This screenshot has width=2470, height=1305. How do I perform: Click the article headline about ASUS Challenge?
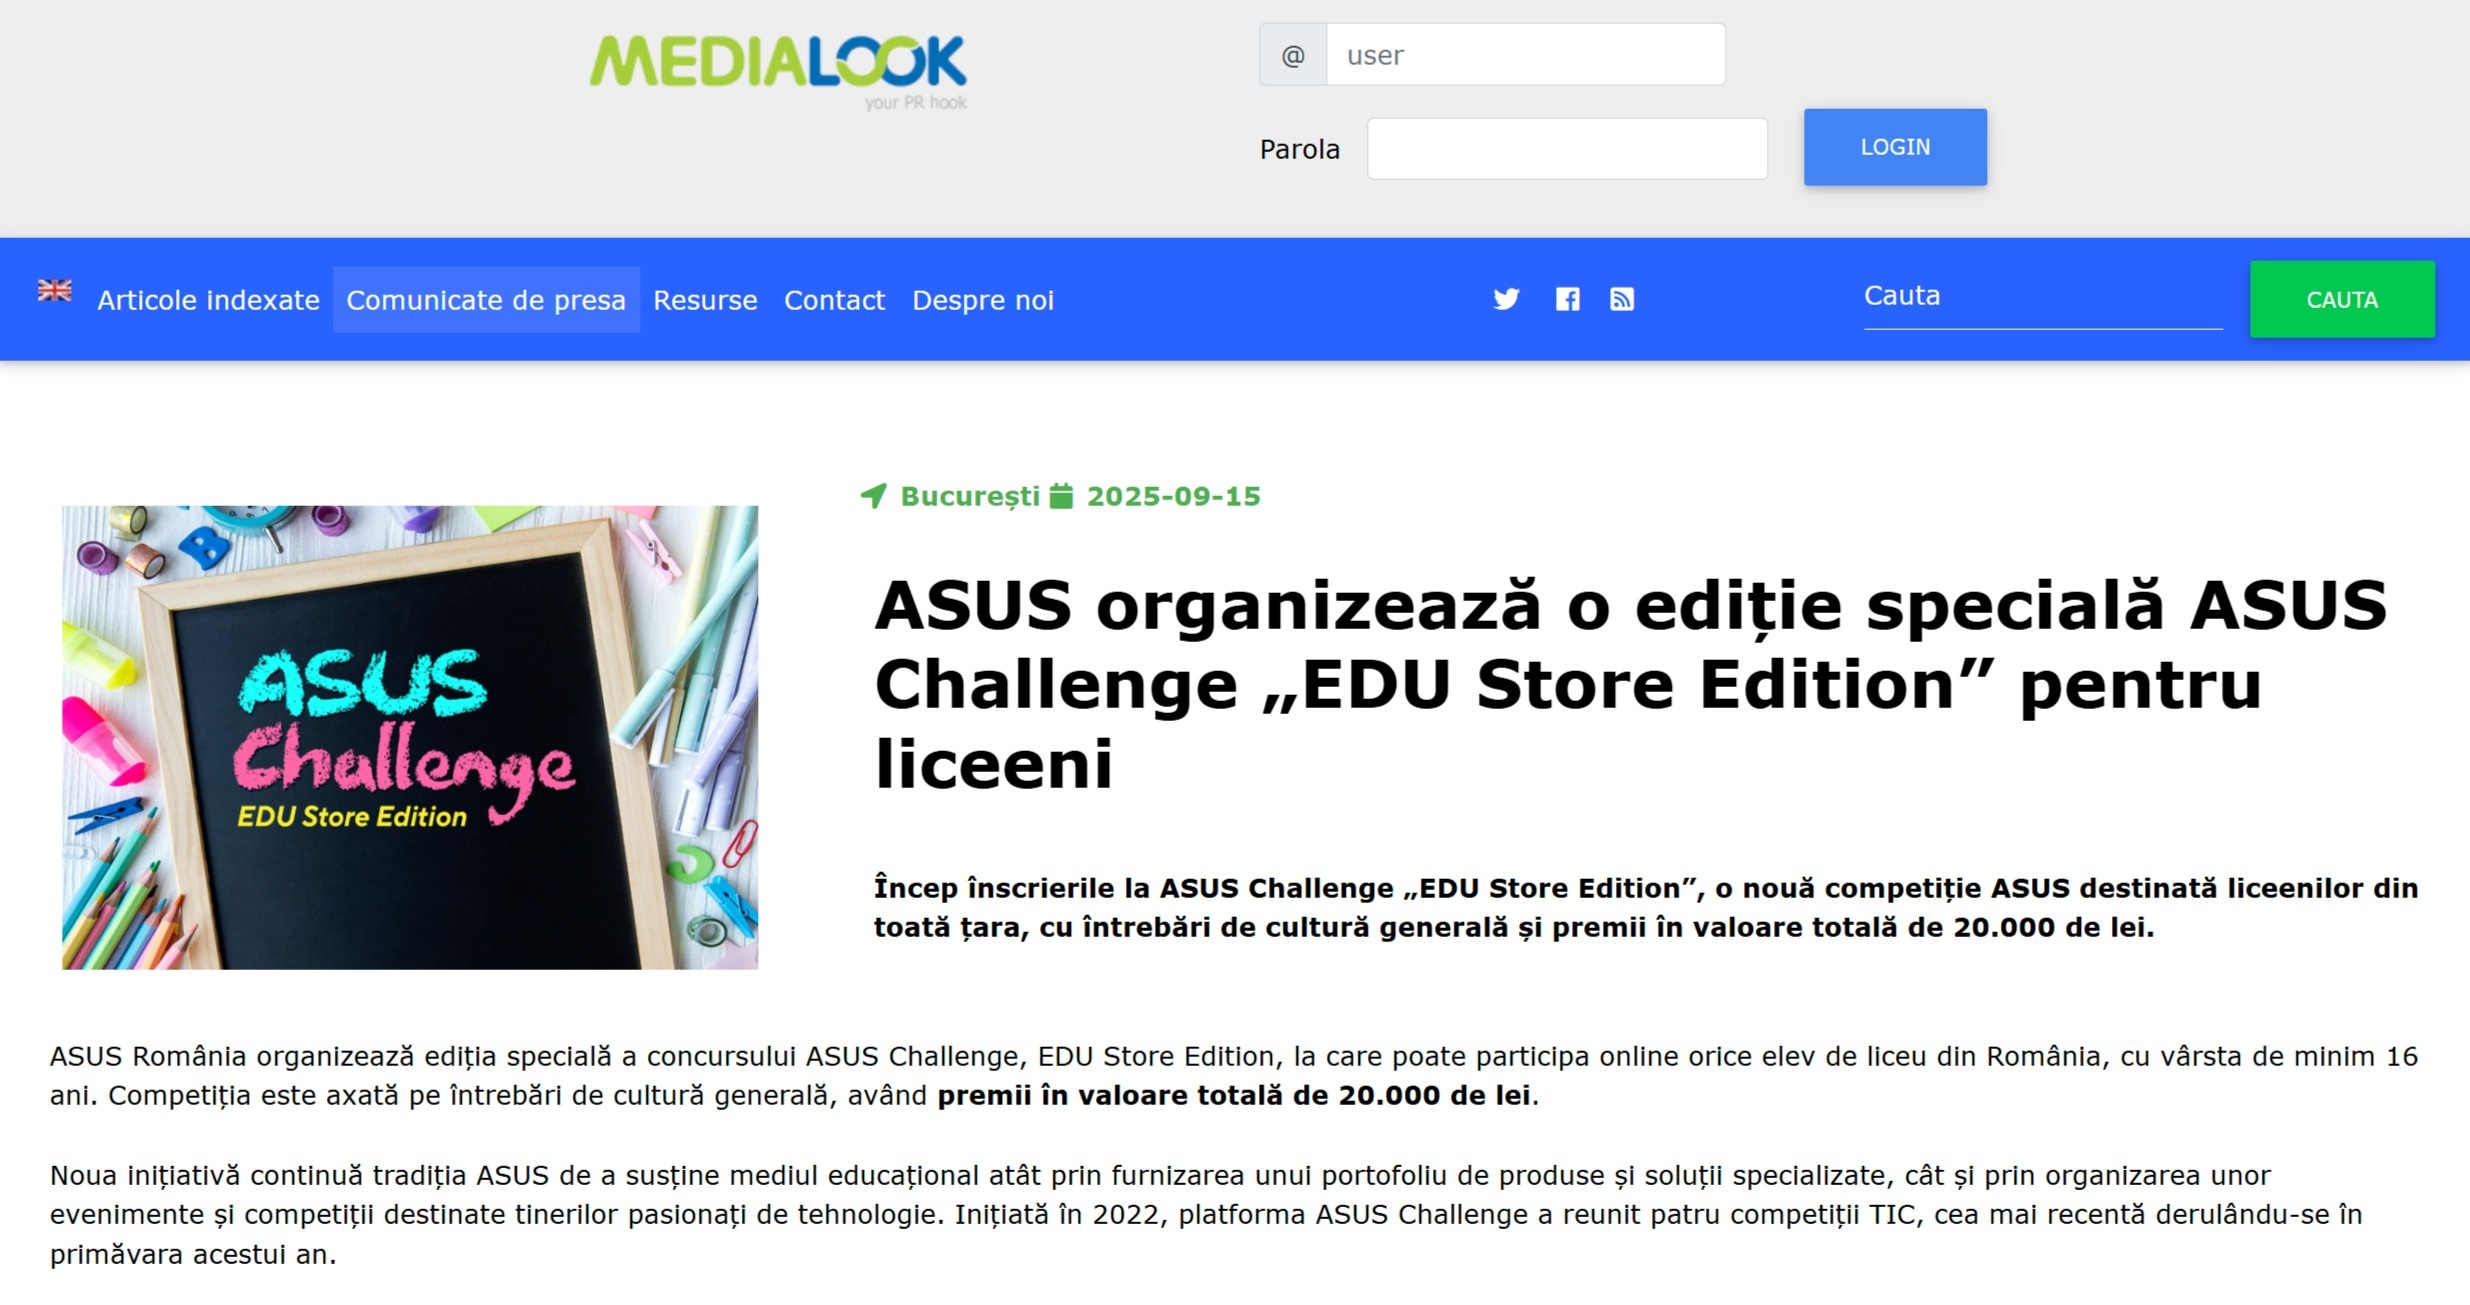point(1630,684)
